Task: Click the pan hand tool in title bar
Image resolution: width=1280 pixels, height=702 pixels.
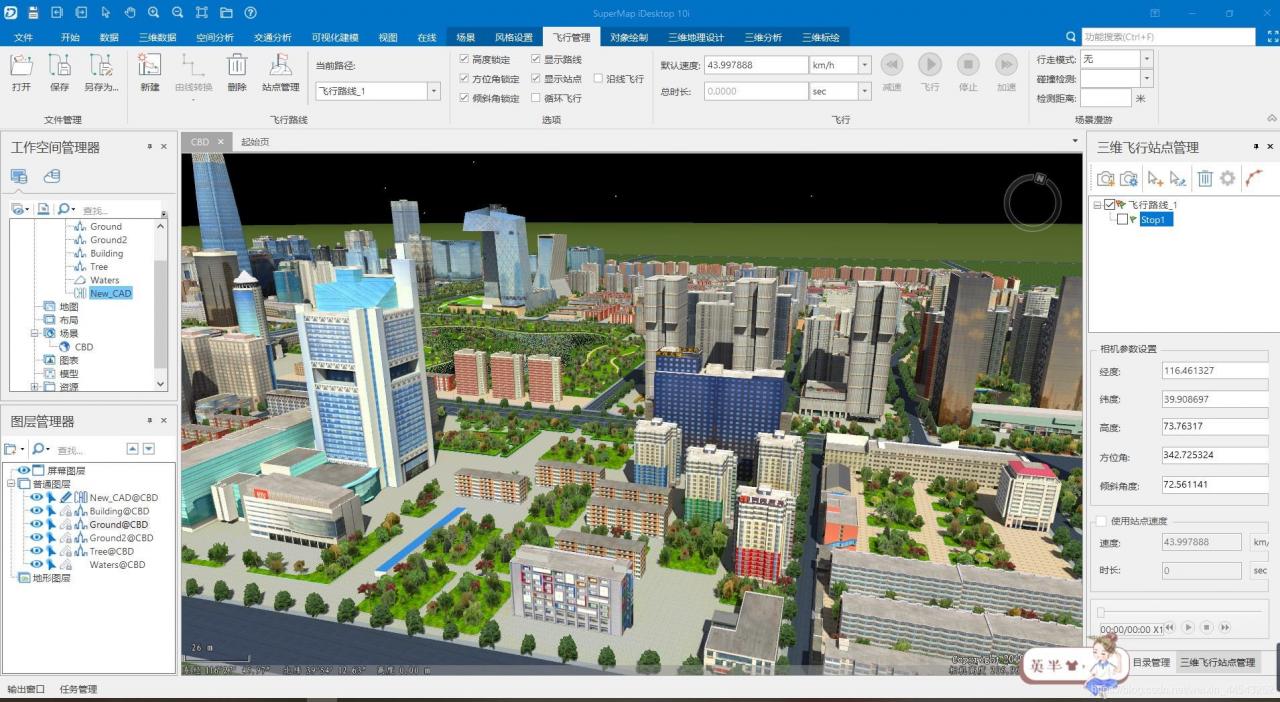Action: click(x=130, y=13)
